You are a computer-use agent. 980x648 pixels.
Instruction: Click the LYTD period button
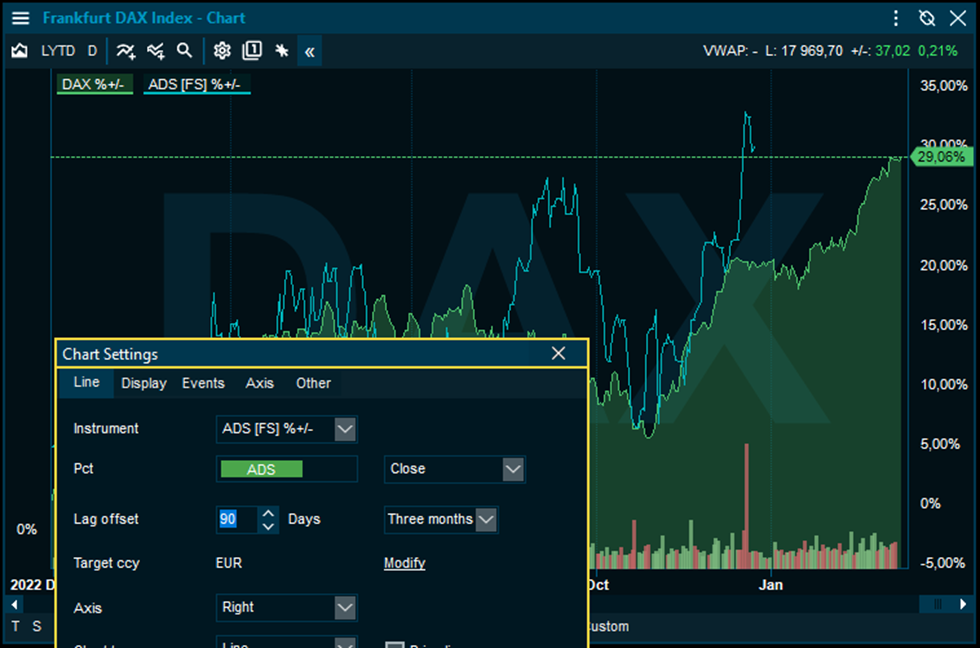click(58, 51)
